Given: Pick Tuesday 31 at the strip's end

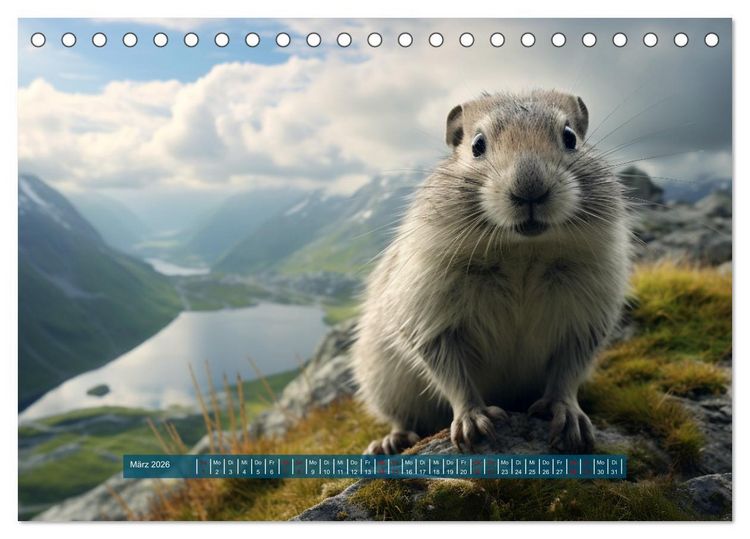Looking at the screenshot, I should (x=614, y=467).
